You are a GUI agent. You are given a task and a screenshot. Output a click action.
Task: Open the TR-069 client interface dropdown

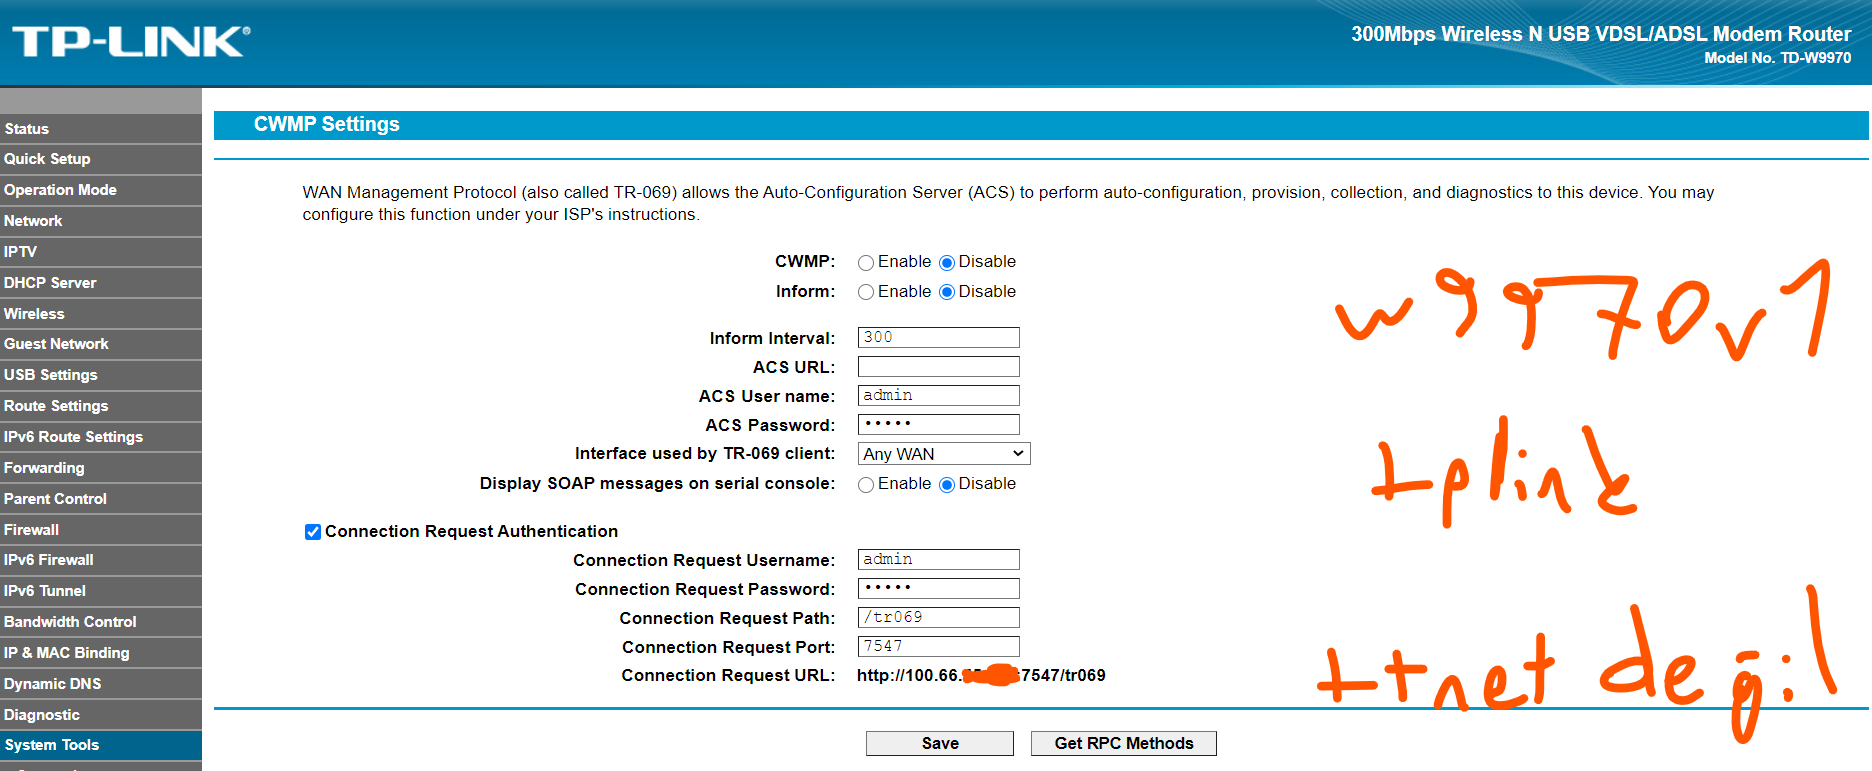point(944,454)
